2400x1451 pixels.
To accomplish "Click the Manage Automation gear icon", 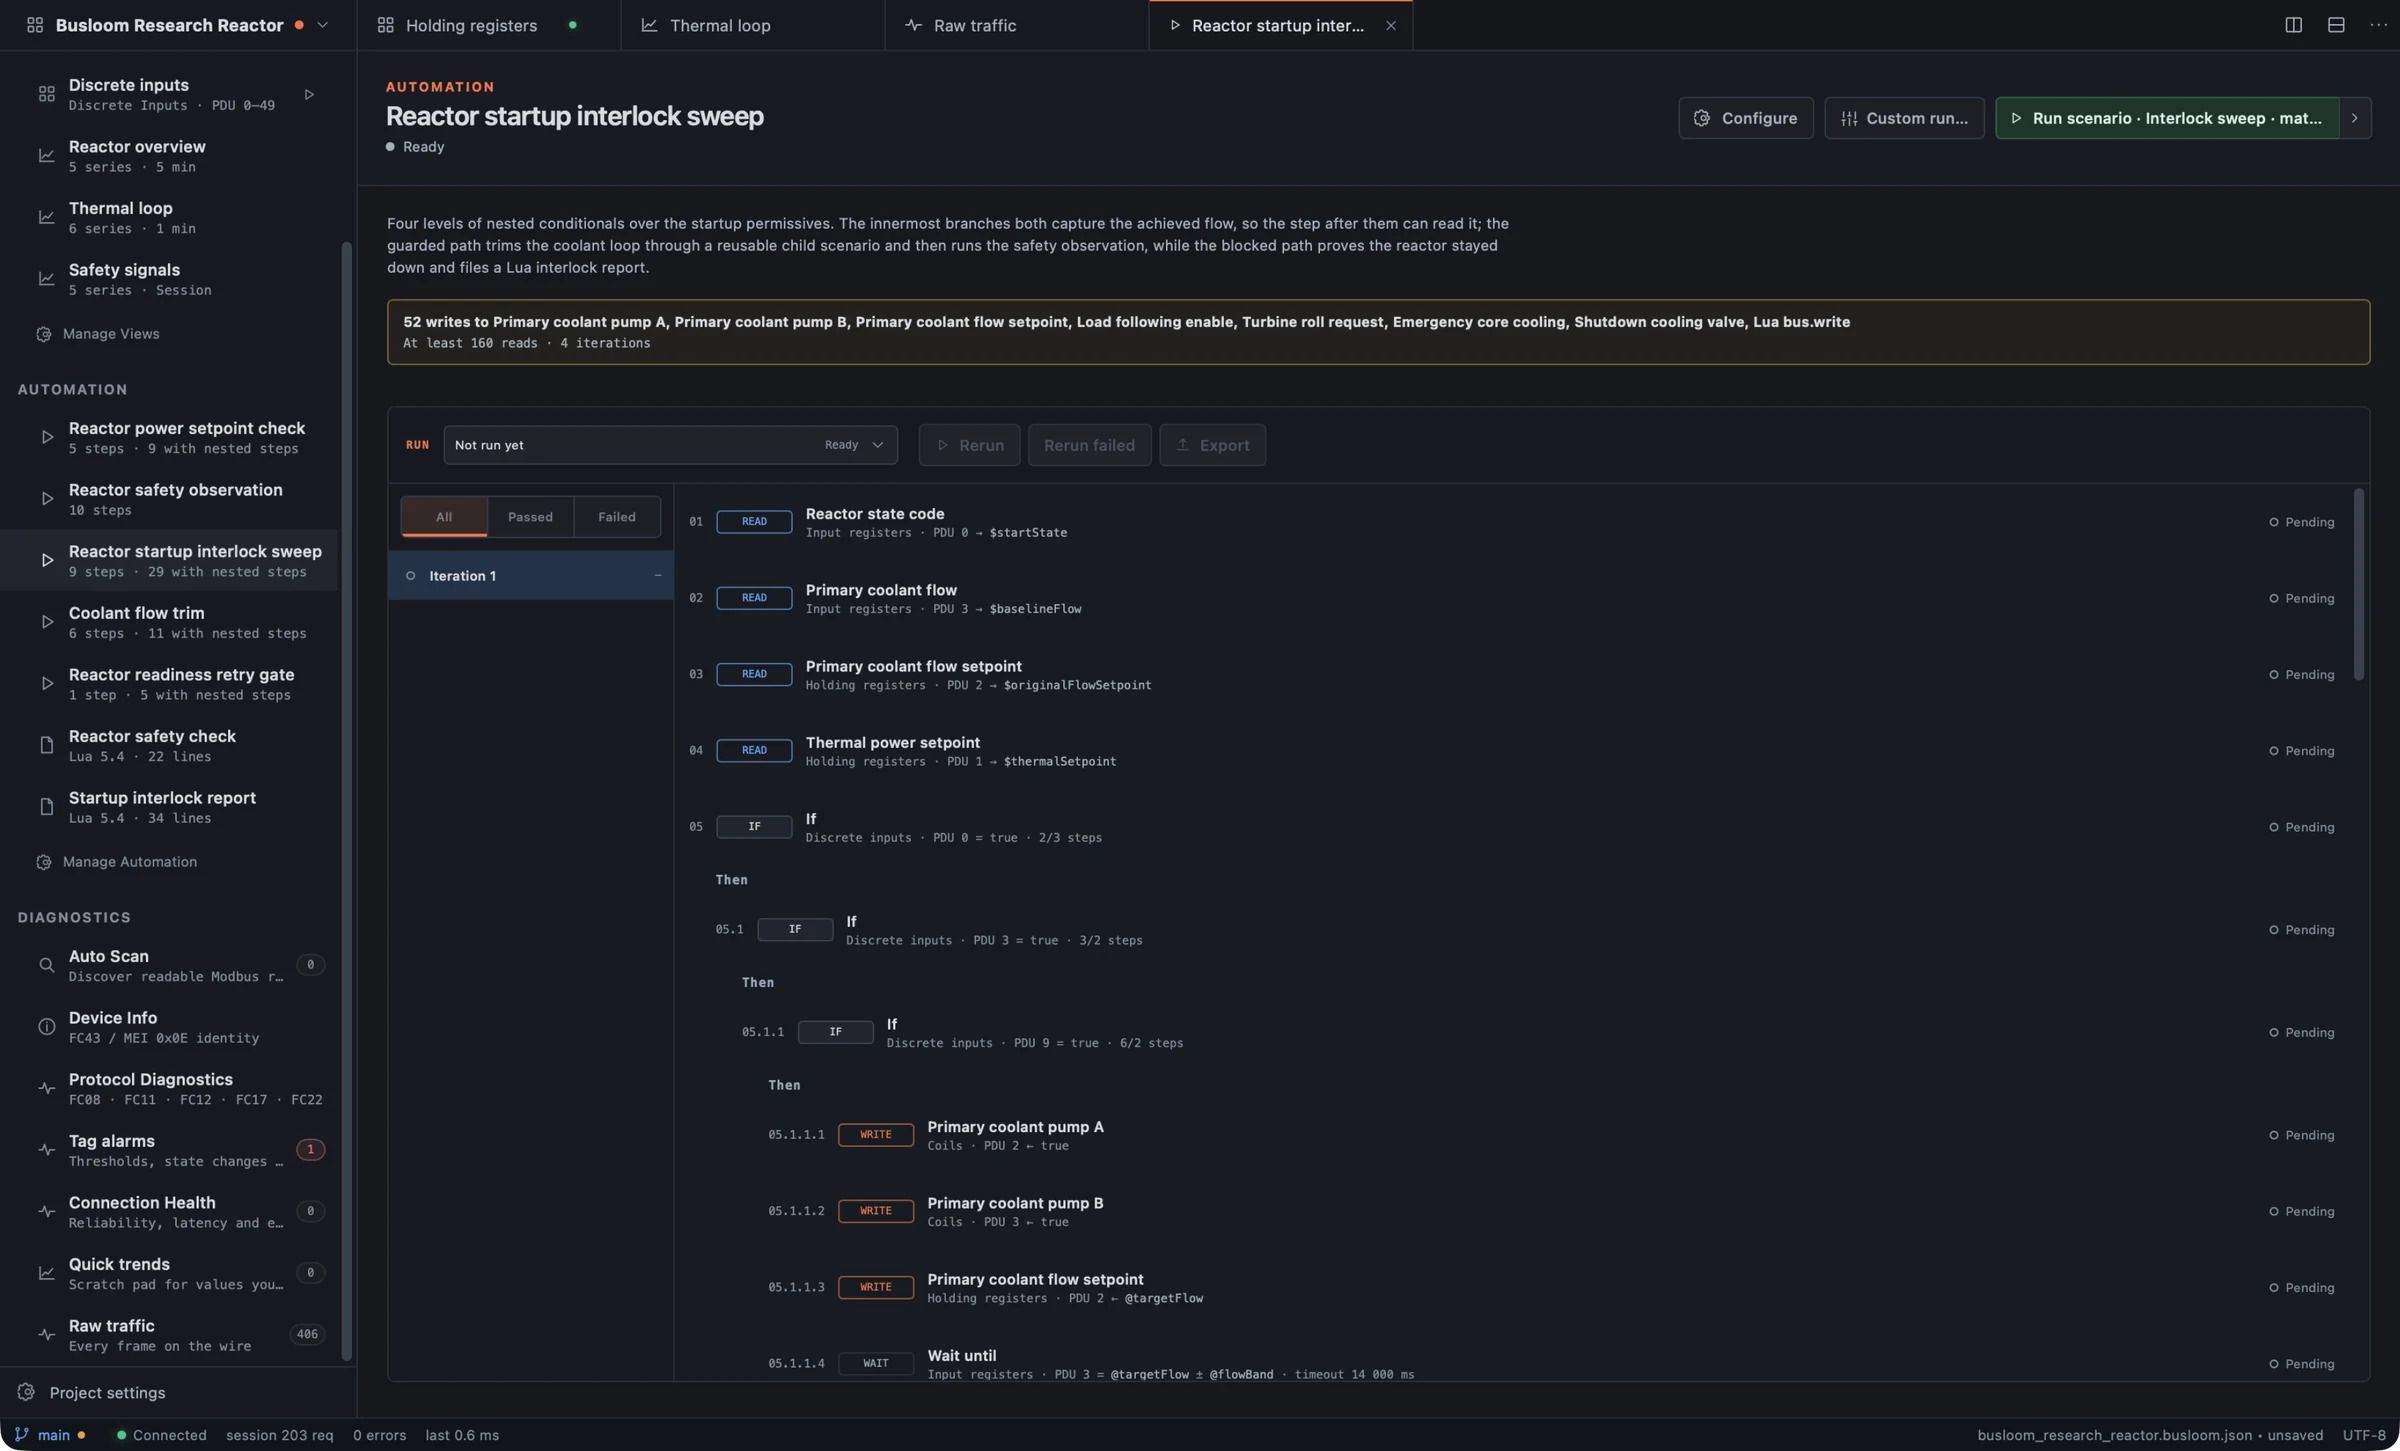I will pos(44,862).
